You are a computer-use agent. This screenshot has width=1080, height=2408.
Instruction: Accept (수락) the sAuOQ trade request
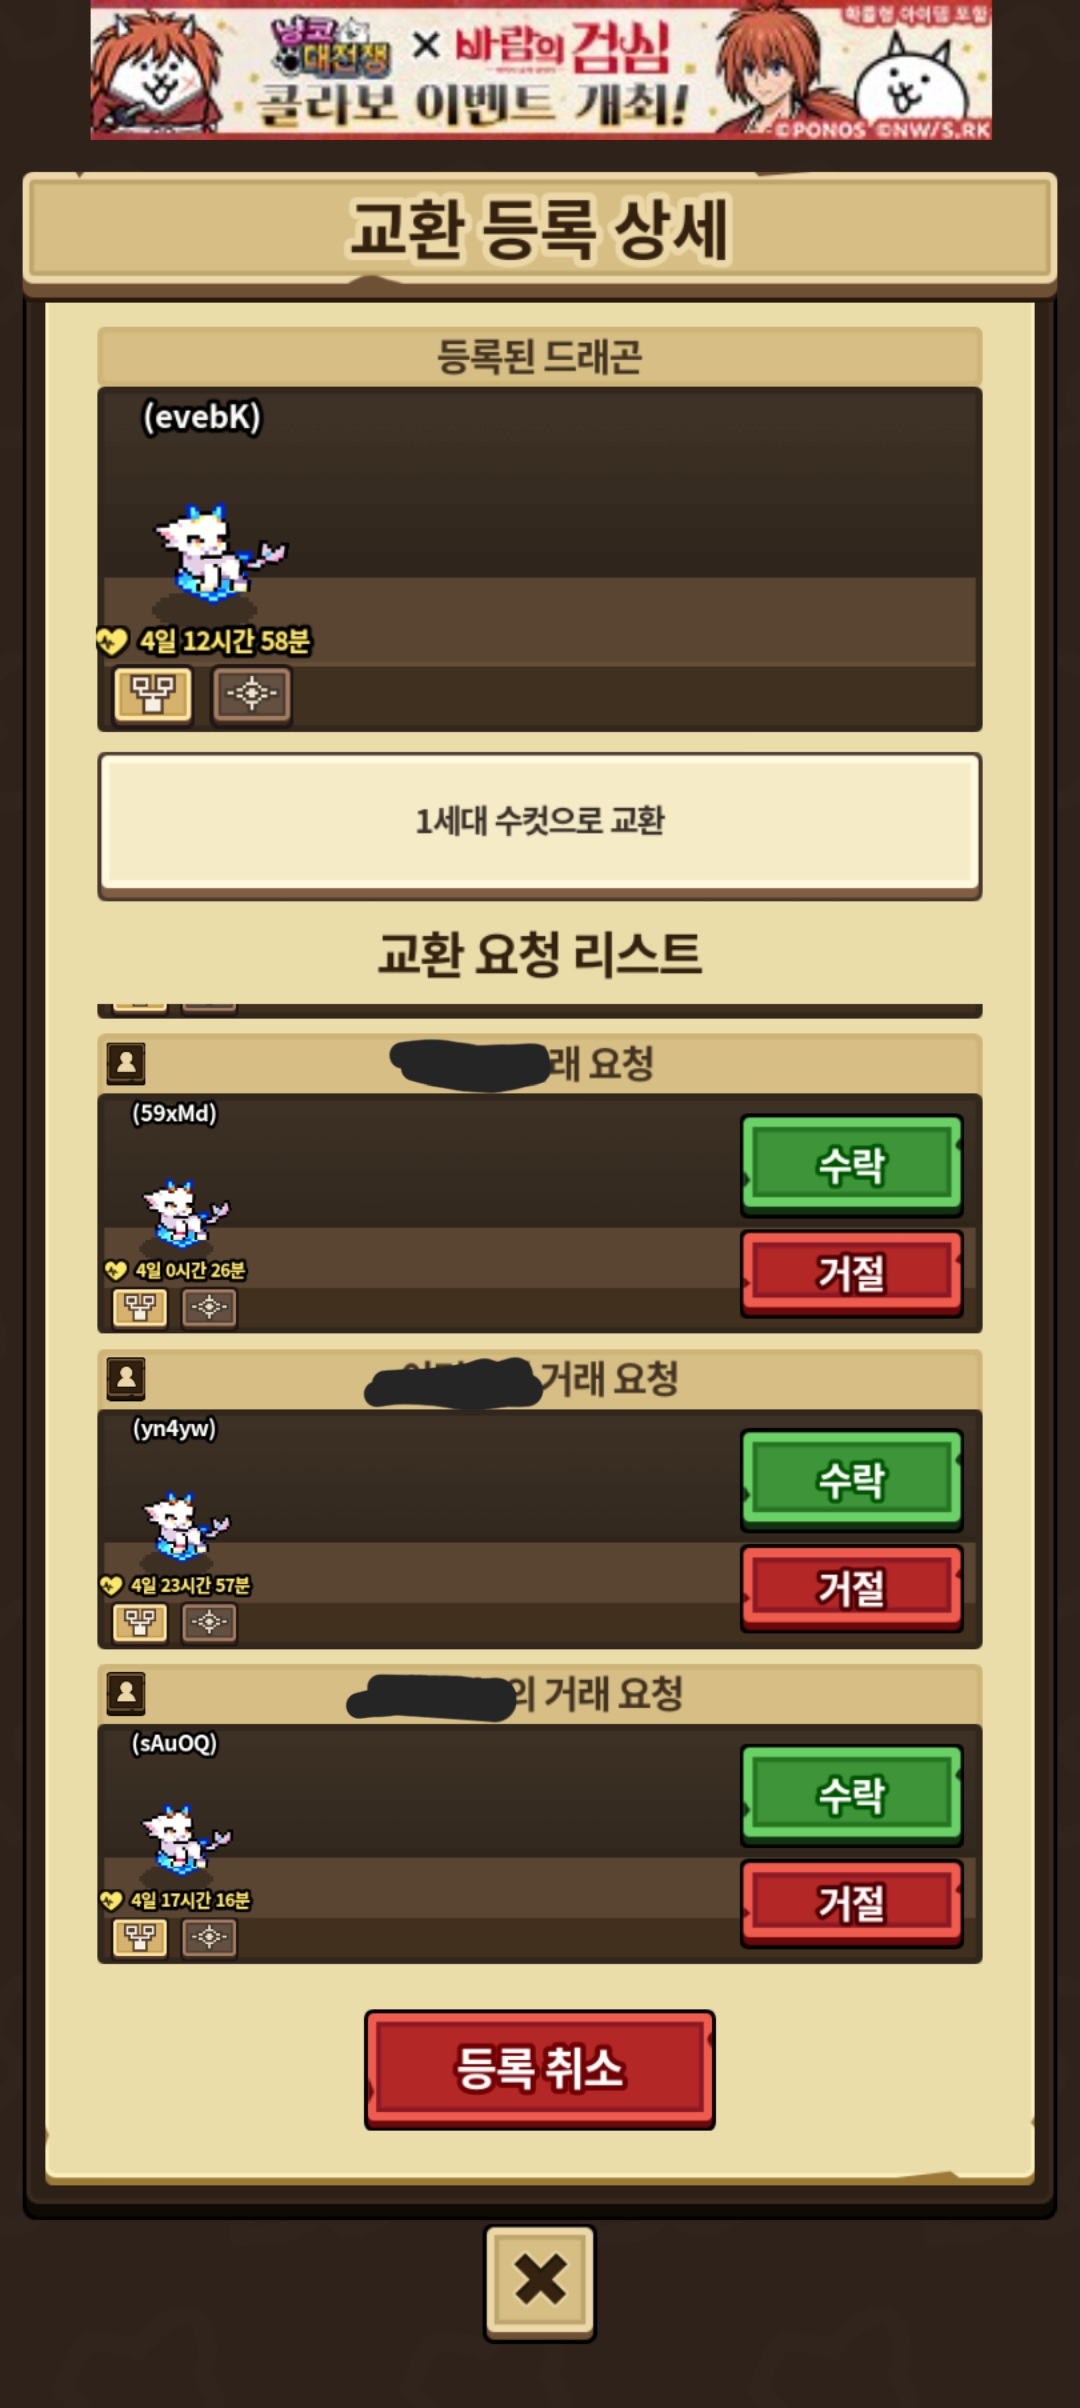(x=852, y=1795)
